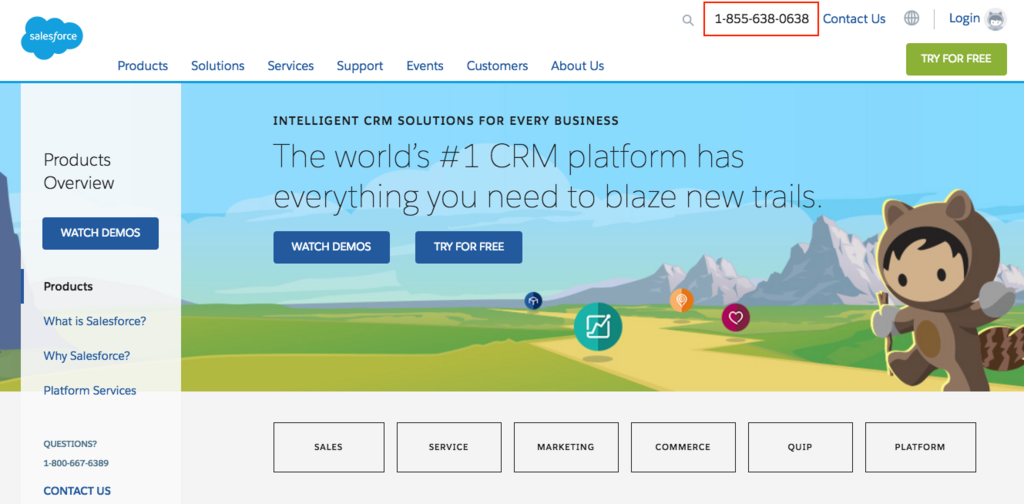1024x504 pixels.
Task: Click the CONTACT US sidebar link
Action: 77,491
